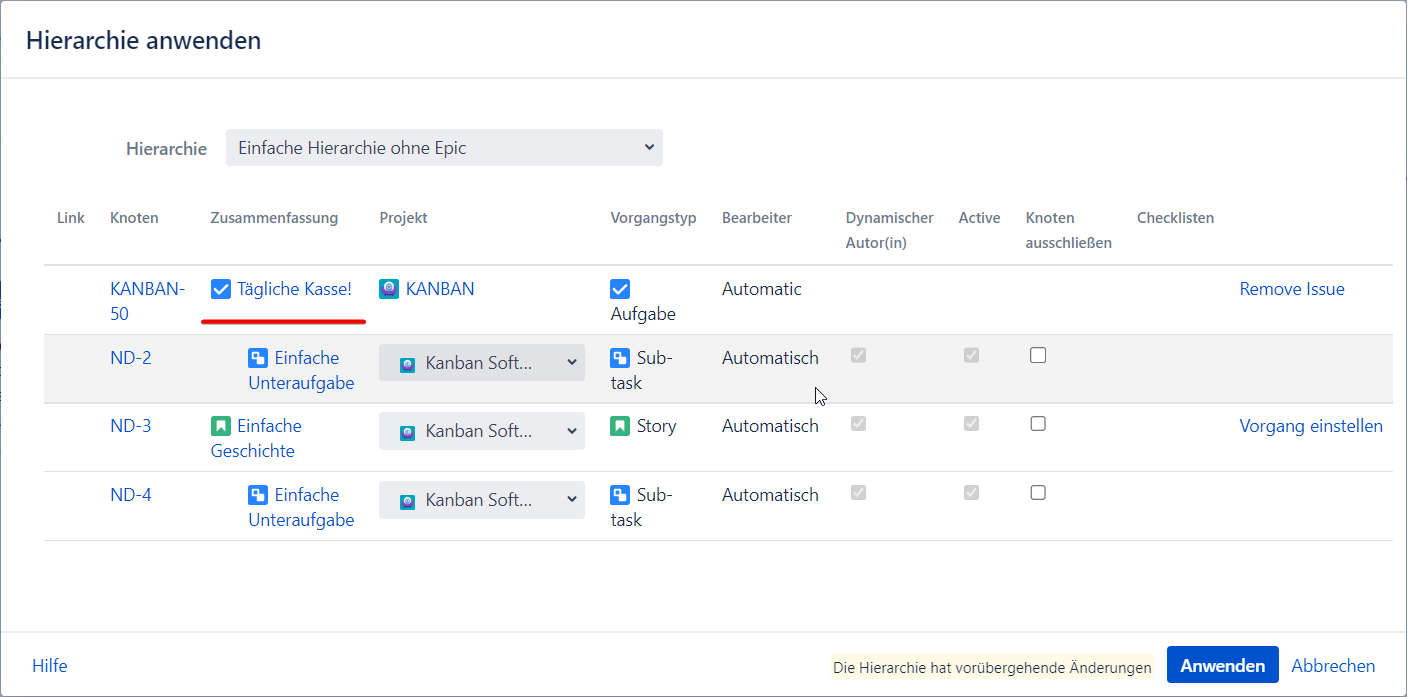Click Abbrechen to cancel the dialog
Screen dimensions: 1408x697
point(1333,666)
